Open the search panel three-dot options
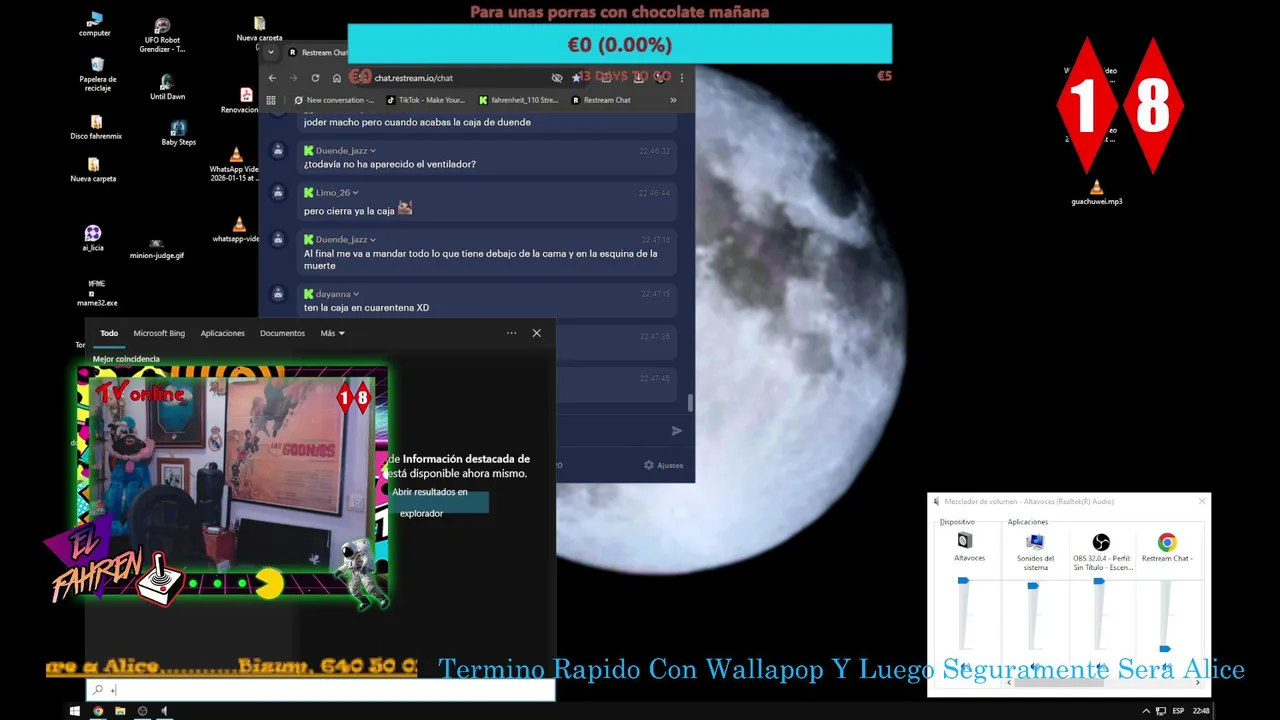Image resolution: width=1280 pixels, height=720 pixels. pos(511,333)
